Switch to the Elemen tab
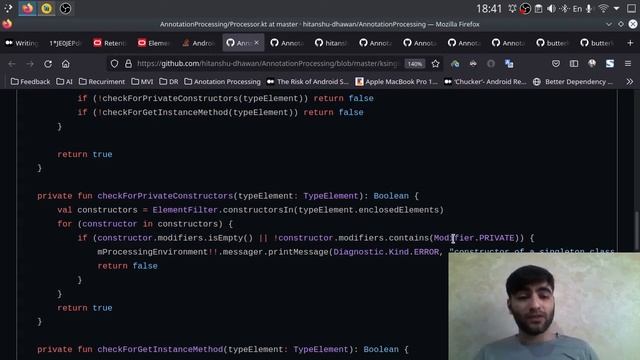This screenshot has width=640, height=360. pos(154,43)
